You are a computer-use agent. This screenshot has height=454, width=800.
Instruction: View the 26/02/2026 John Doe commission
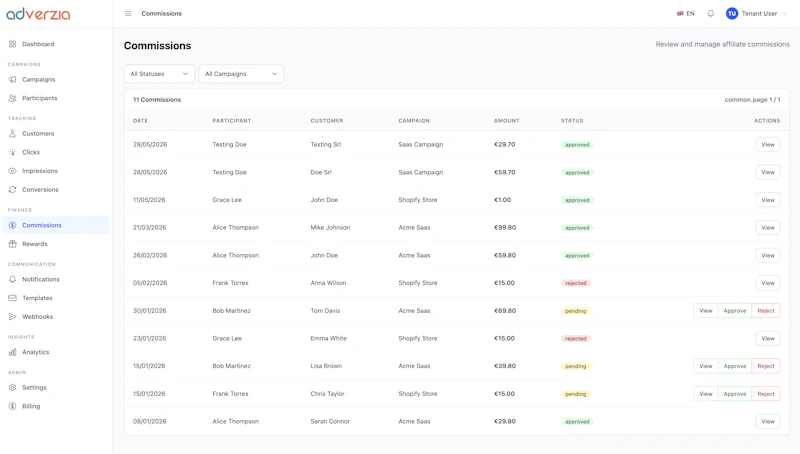click(767, 256)
